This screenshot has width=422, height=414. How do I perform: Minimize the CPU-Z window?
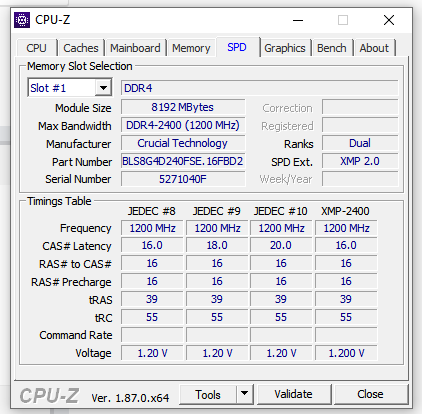(298, 20)
